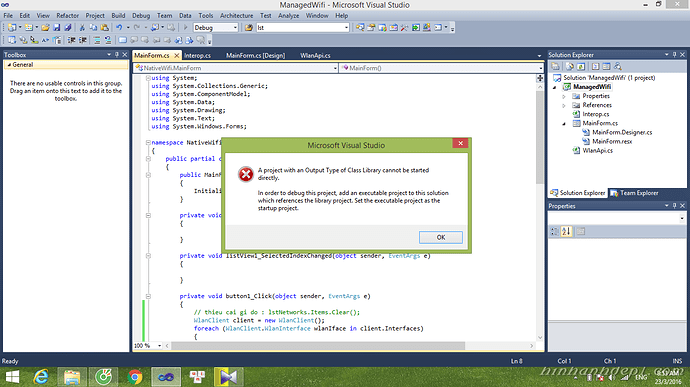Toggle auto-hide pin on the Toolbox panel
Image resolution: width=690 pixels, height=387 pixels.
[x=117, y=55]
